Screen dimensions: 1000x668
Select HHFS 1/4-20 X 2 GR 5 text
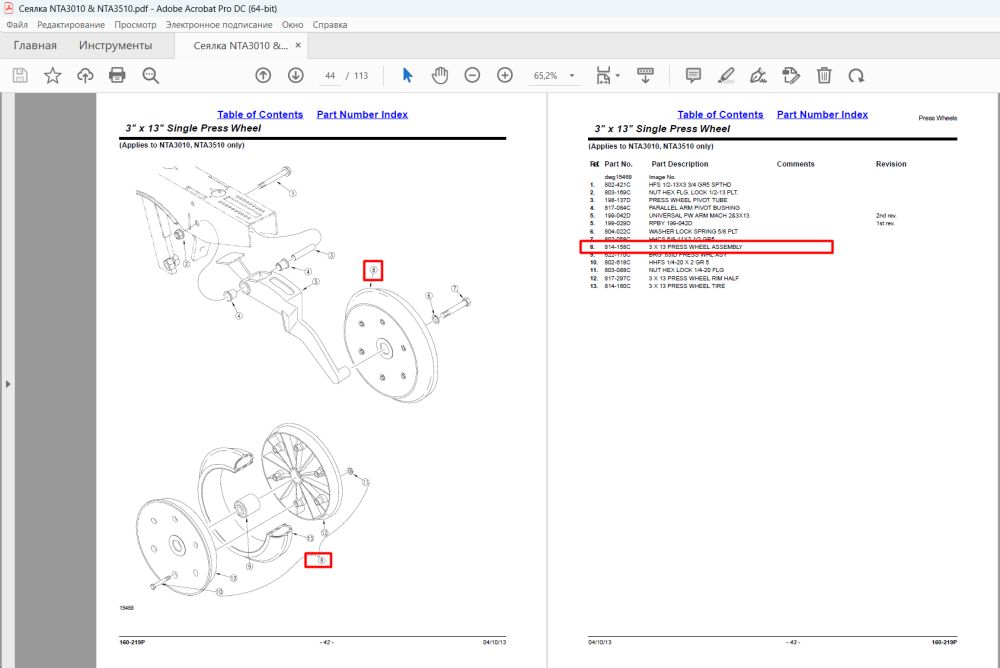(x=679, y=262)
